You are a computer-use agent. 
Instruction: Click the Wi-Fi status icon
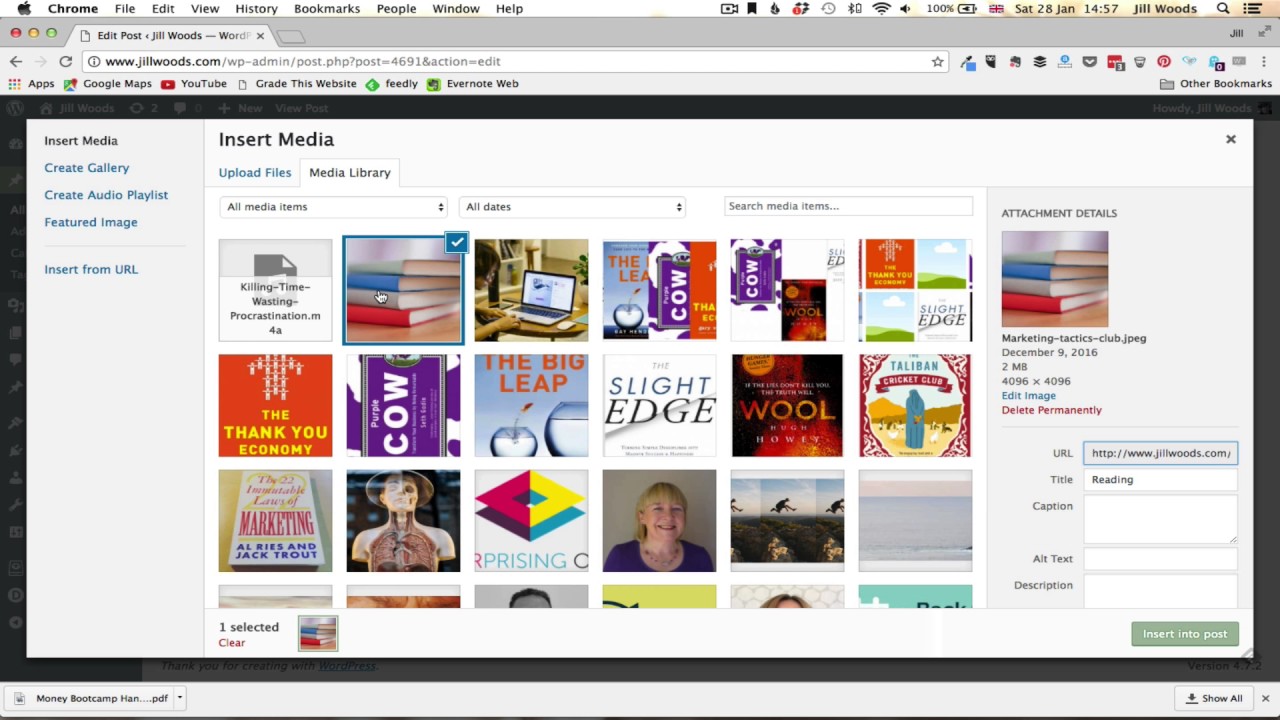(x=881, y=9)
